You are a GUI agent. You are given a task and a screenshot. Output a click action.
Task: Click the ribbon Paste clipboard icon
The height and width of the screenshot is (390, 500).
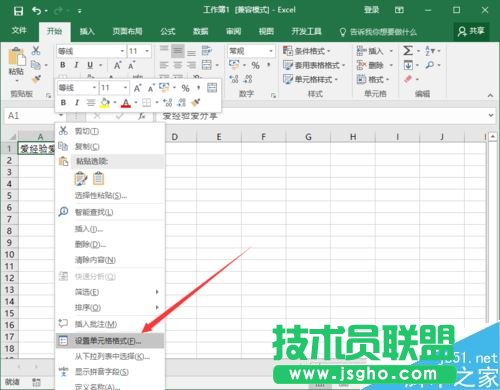17,56
